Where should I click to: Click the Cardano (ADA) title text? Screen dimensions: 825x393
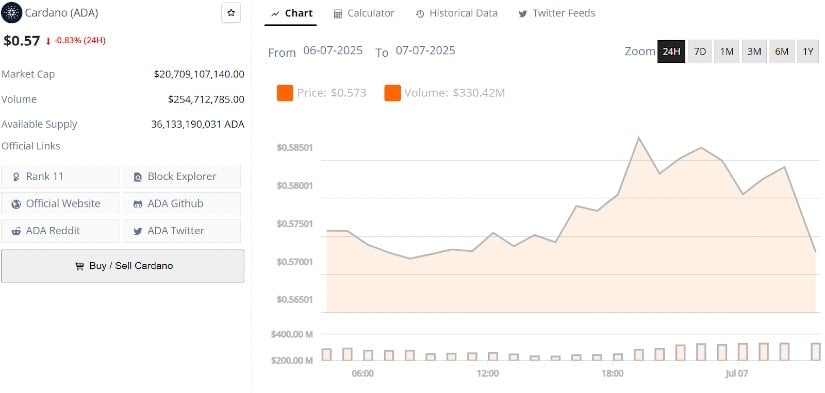[x=62, y=13]
